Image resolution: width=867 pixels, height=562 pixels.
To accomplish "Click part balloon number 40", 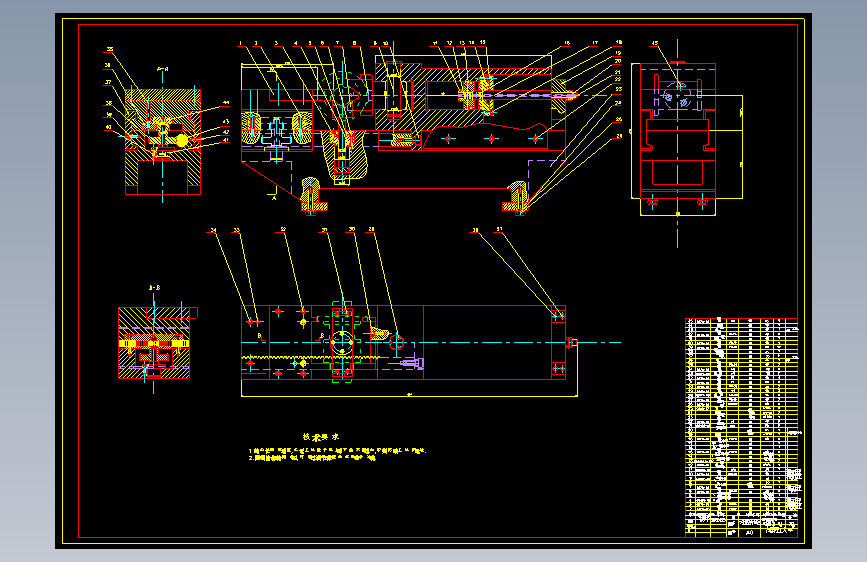I will click(x=108, y=127).
